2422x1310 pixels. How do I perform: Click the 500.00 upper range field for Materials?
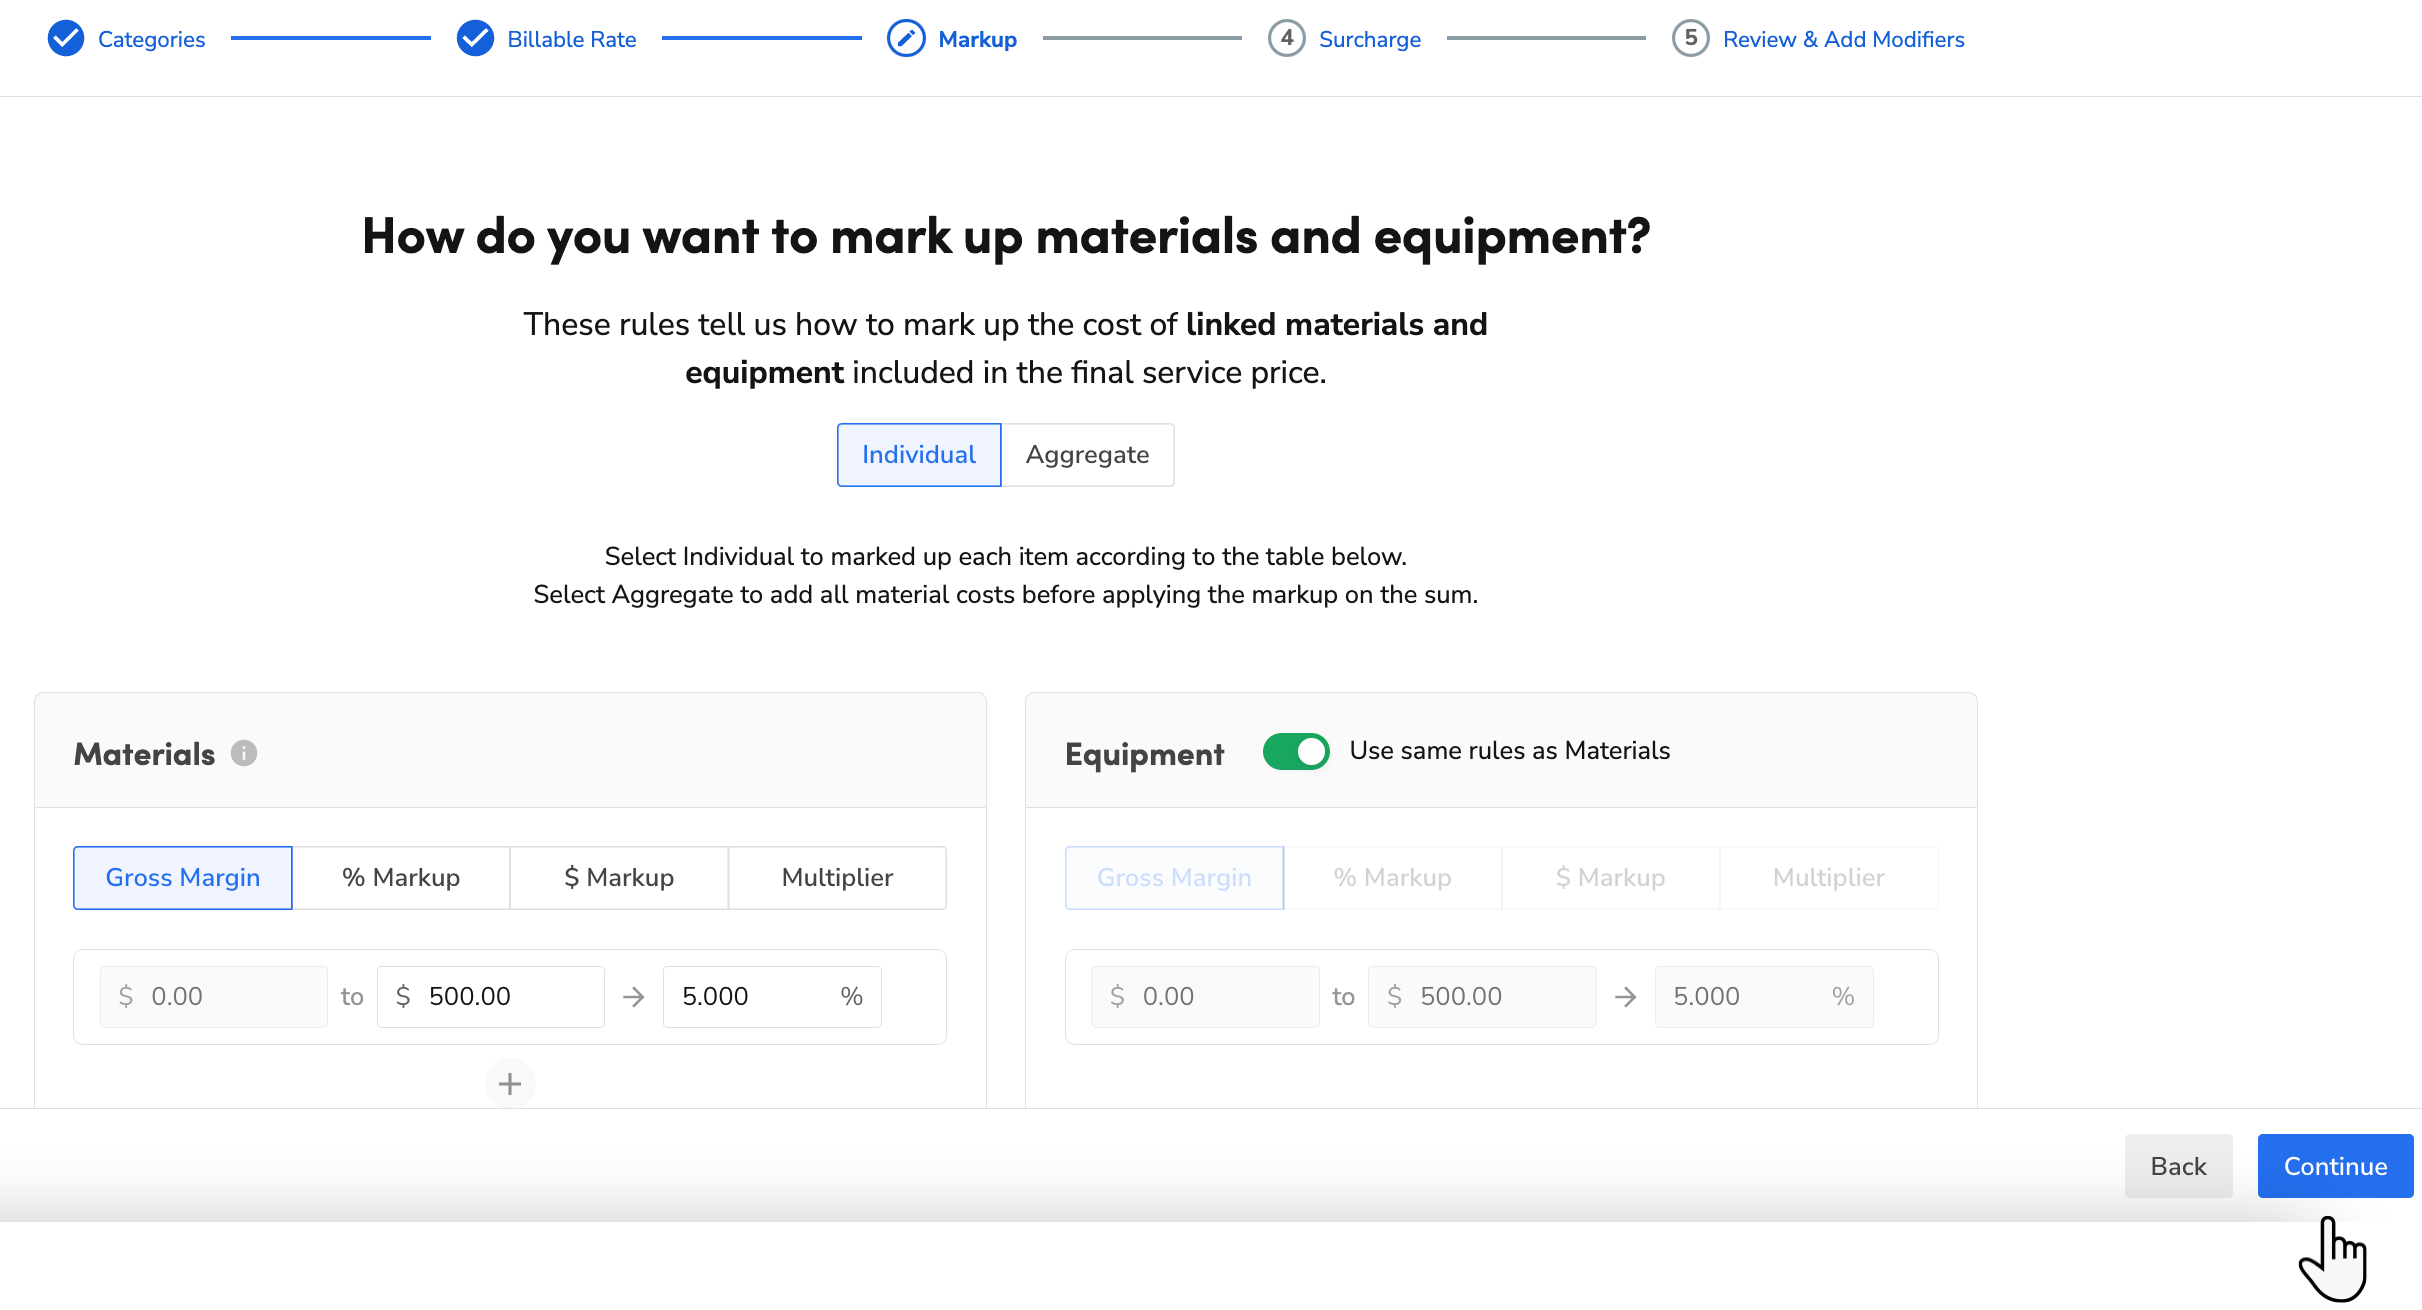pos(490,996)
